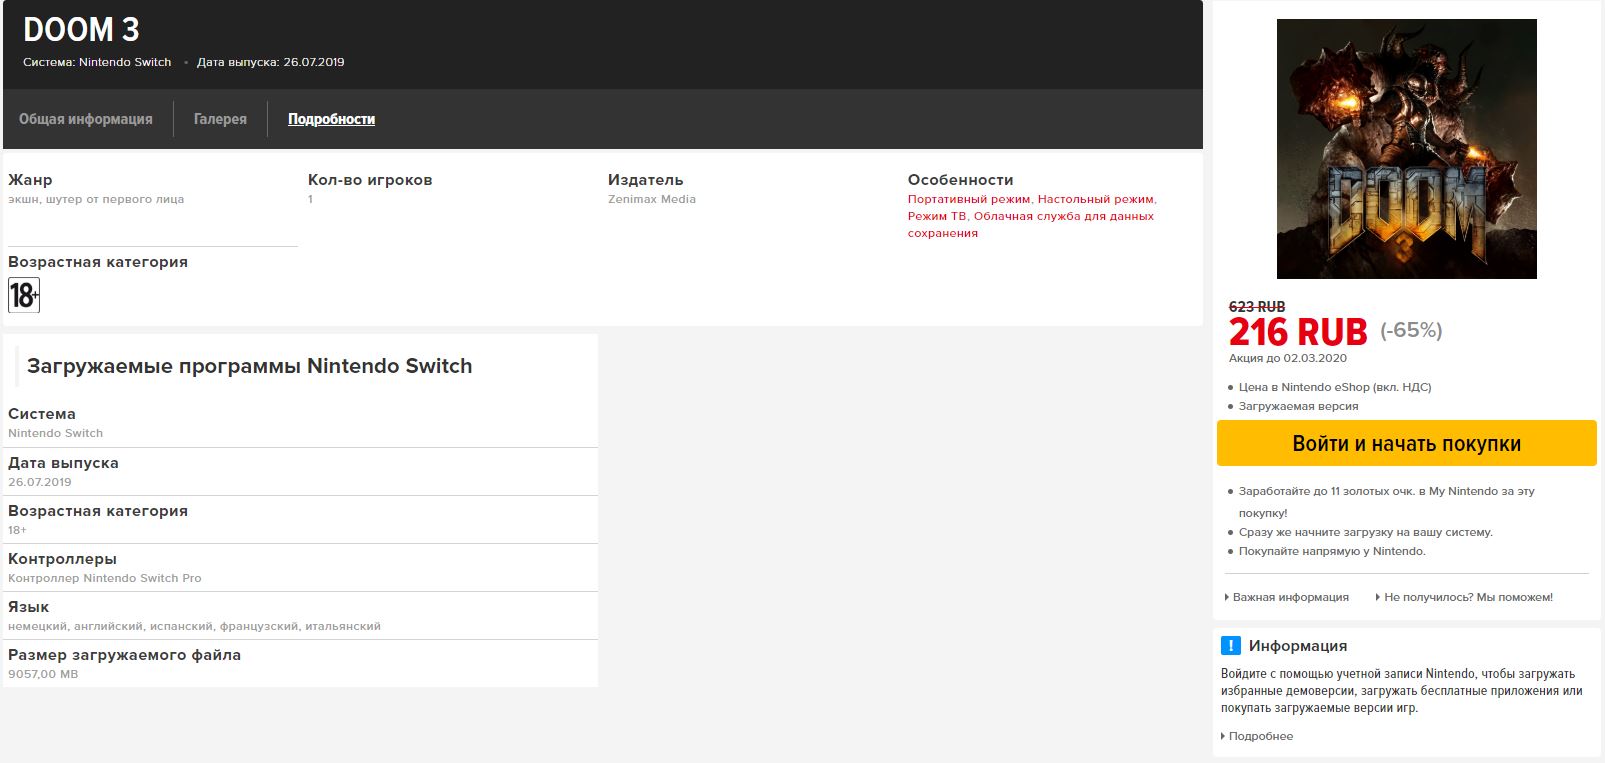Viewport: 1605px width, 763px height.
Task: Click the Кол-во игроков heading
Action: 370,180
